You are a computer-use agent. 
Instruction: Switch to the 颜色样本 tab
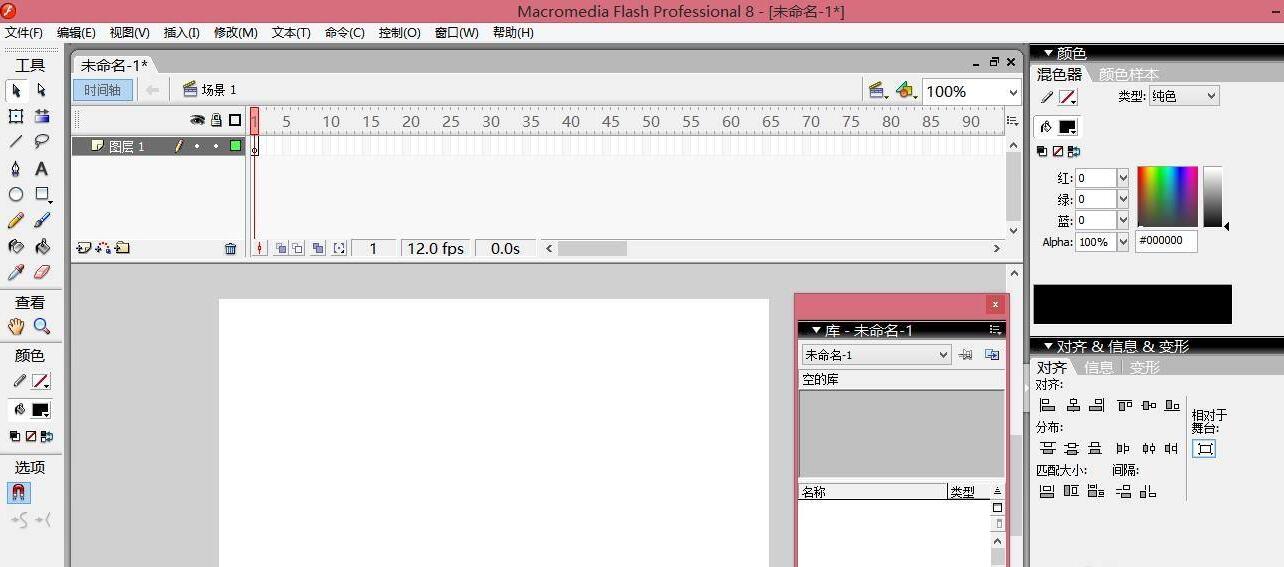[x=1129, y=74]
